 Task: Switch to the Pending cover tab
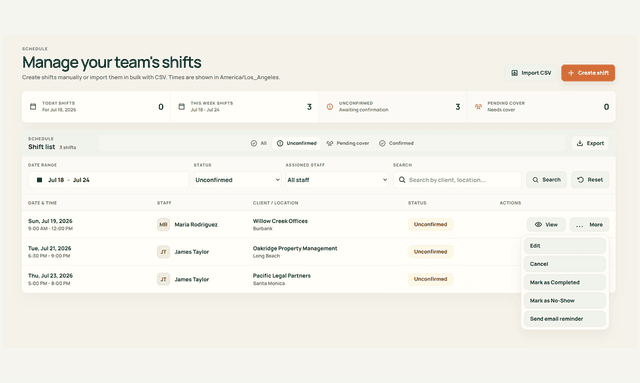click(348, 143)
